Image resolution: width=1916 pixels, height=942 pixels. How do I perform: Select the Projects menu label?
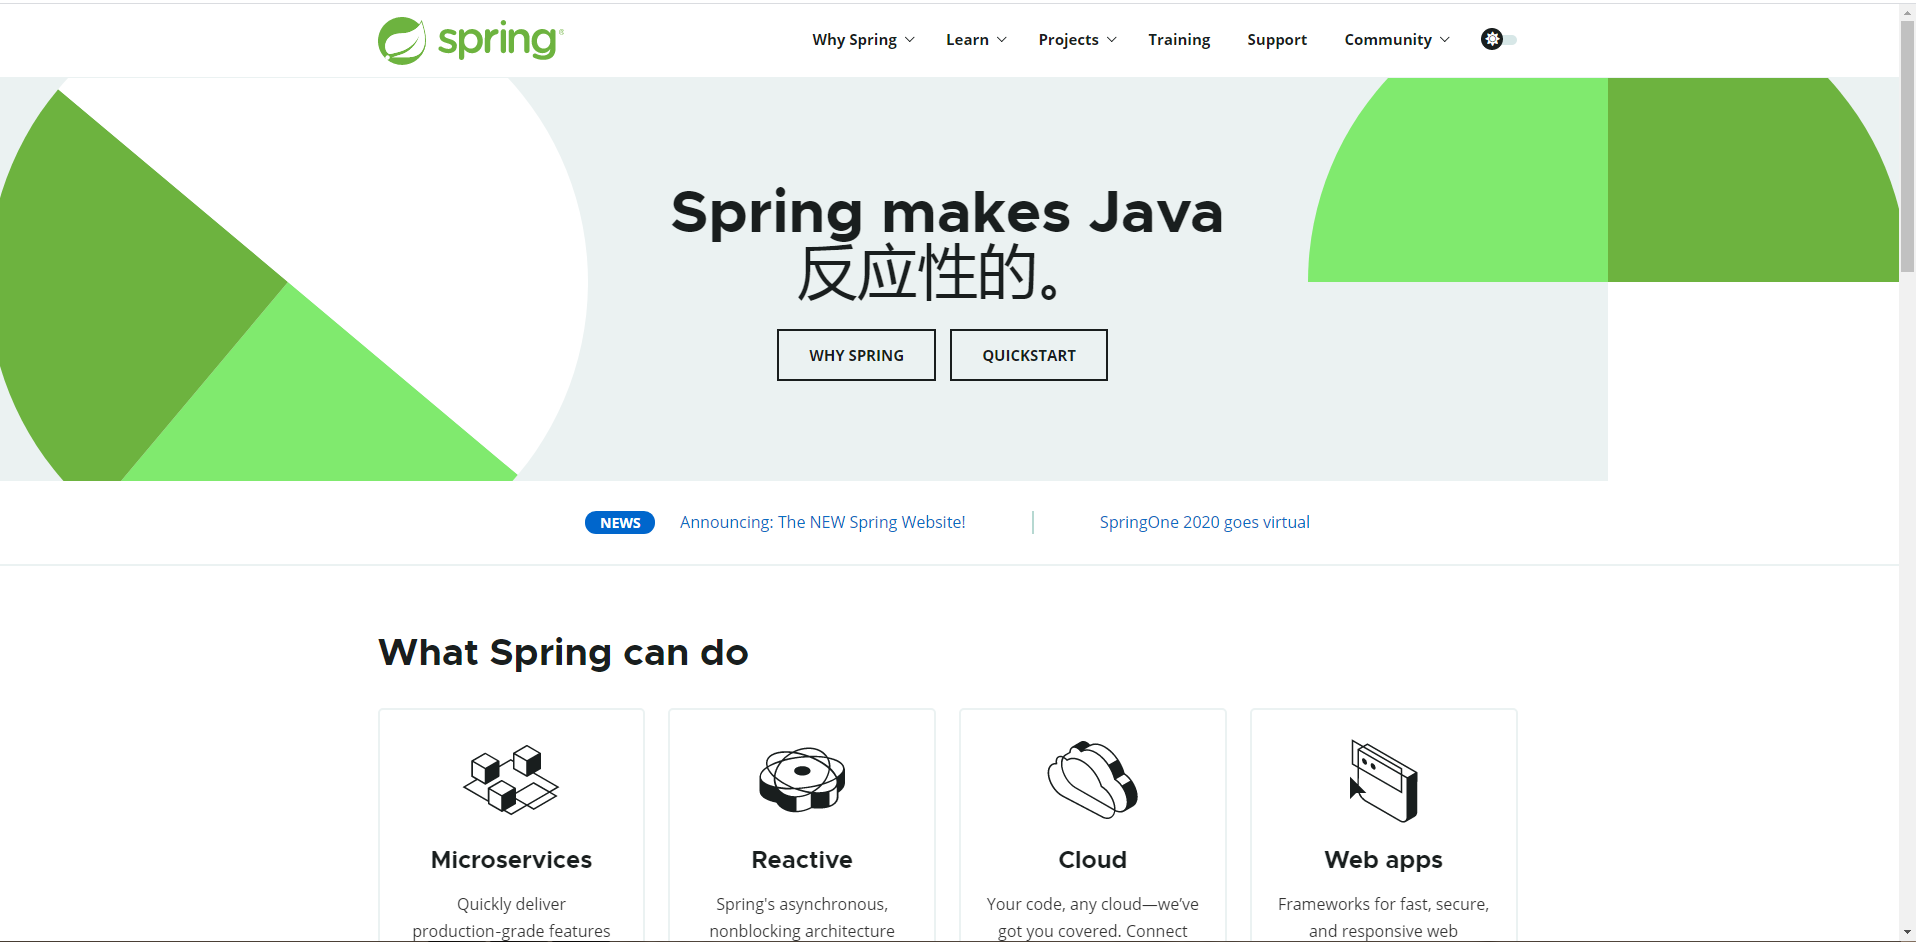(x=1068, y=40)
